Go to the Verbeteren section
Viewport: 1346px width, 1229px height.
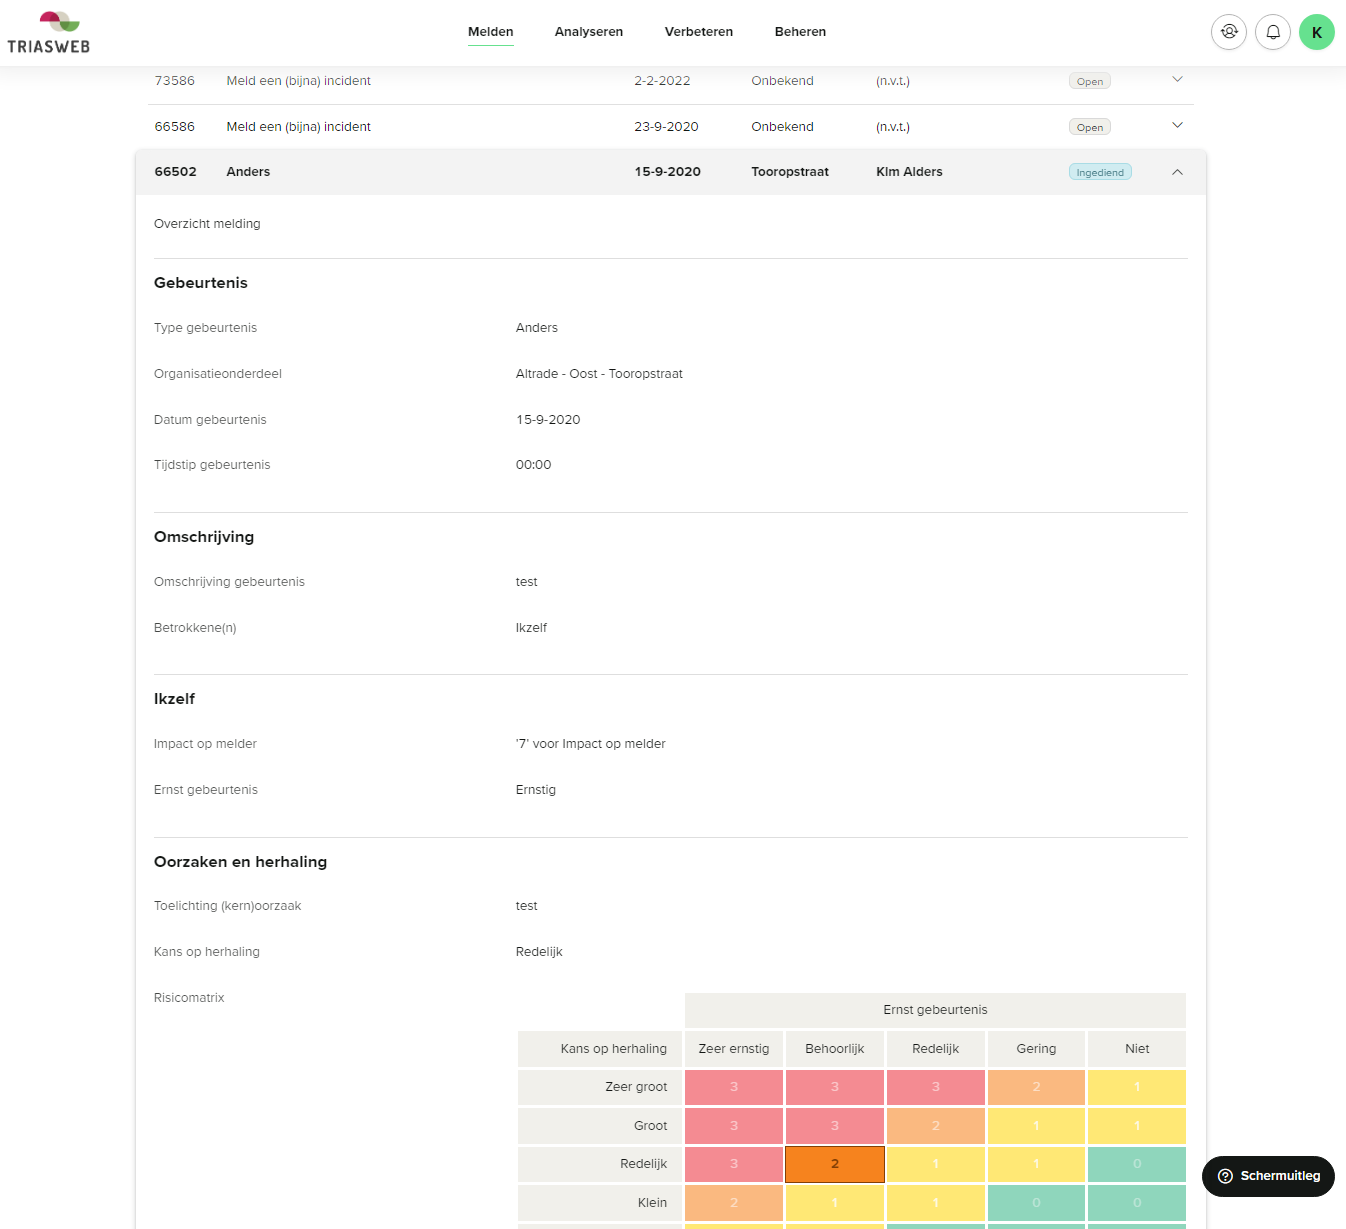[698, 32]
